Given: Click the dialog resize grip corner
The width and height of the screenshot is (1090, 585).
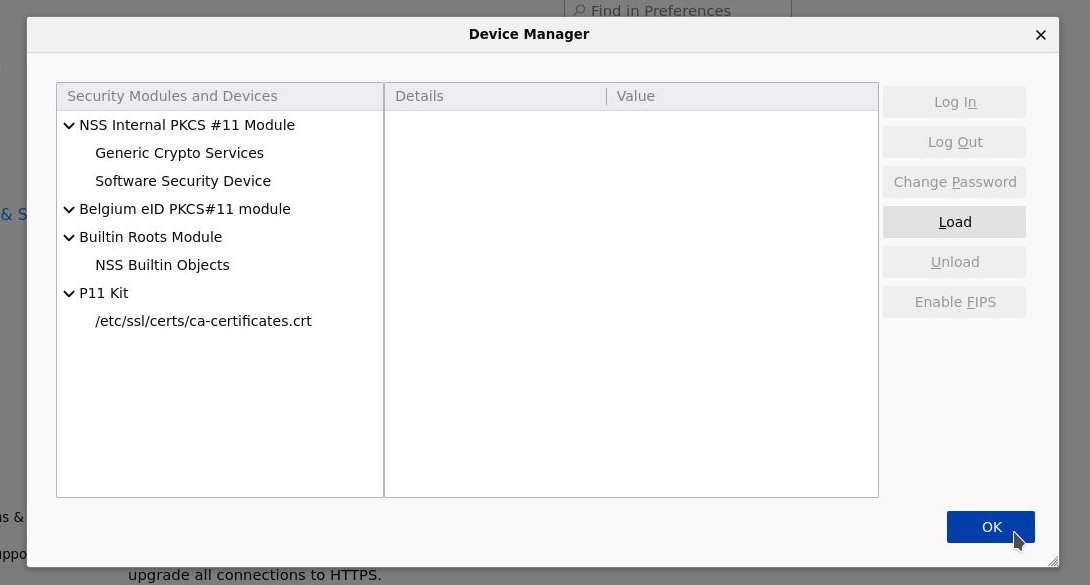Looking at the screenshot, I should coord(1052,561).
